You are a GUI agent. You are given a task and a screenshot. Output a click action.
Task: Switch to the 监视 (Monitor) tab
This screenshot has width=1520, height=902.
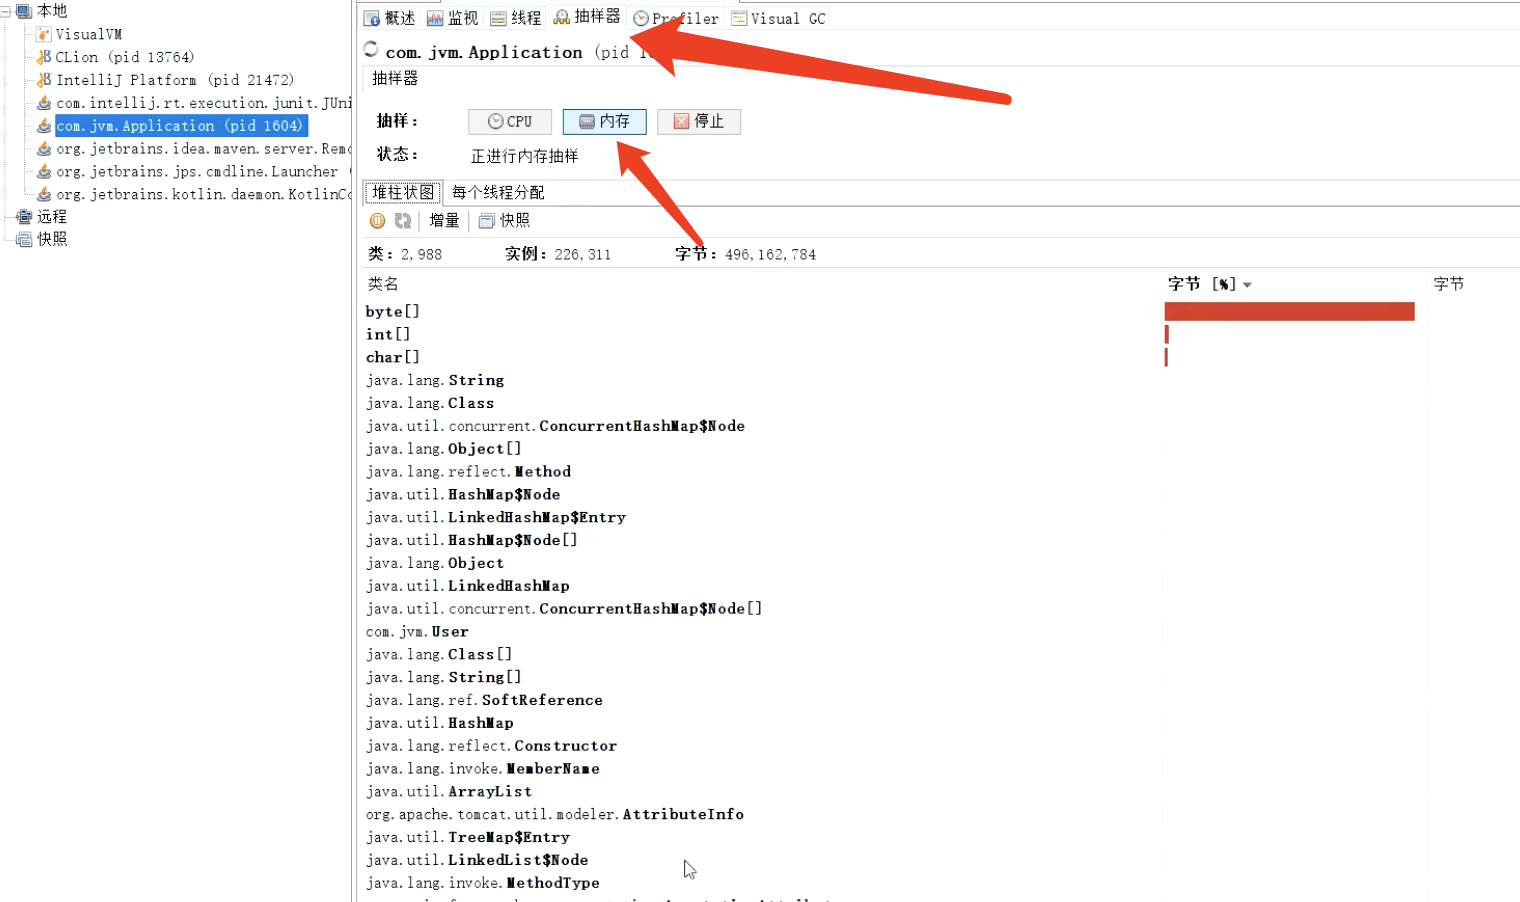tap(452, 18)
